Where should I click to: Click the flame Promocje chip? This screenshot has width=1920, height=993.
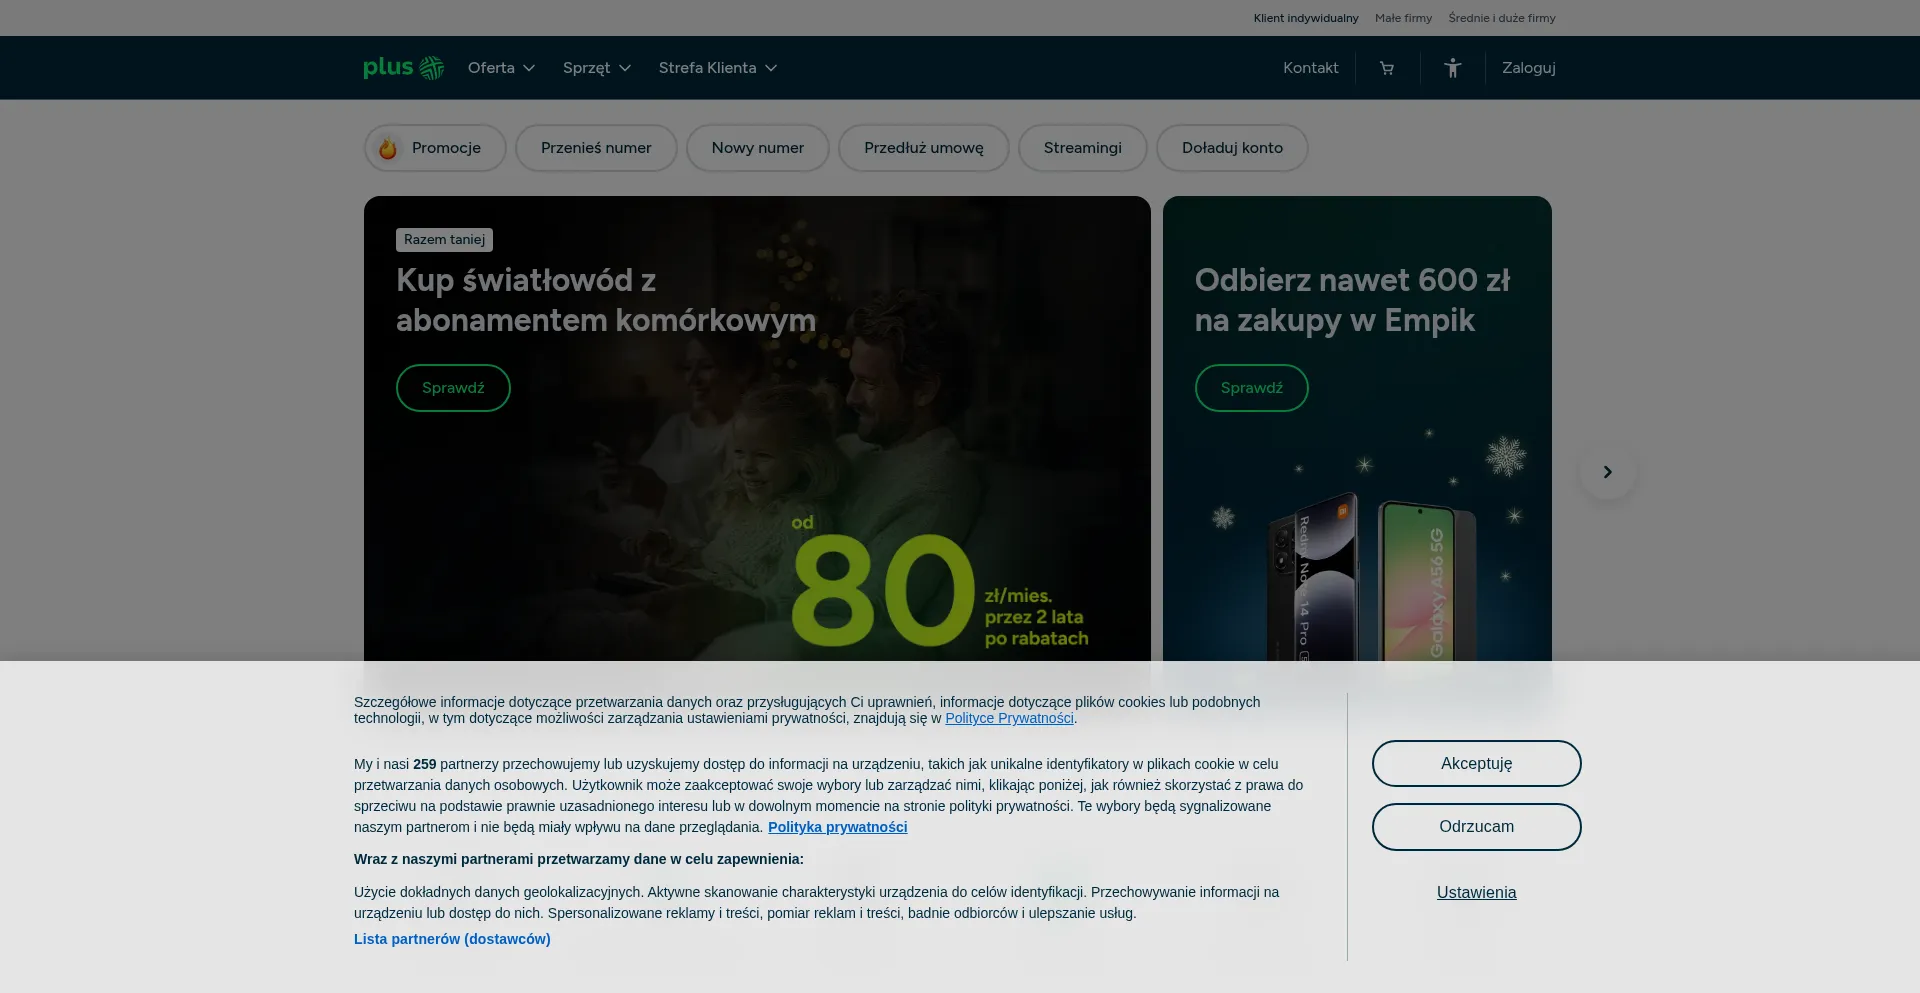[435, 148]
